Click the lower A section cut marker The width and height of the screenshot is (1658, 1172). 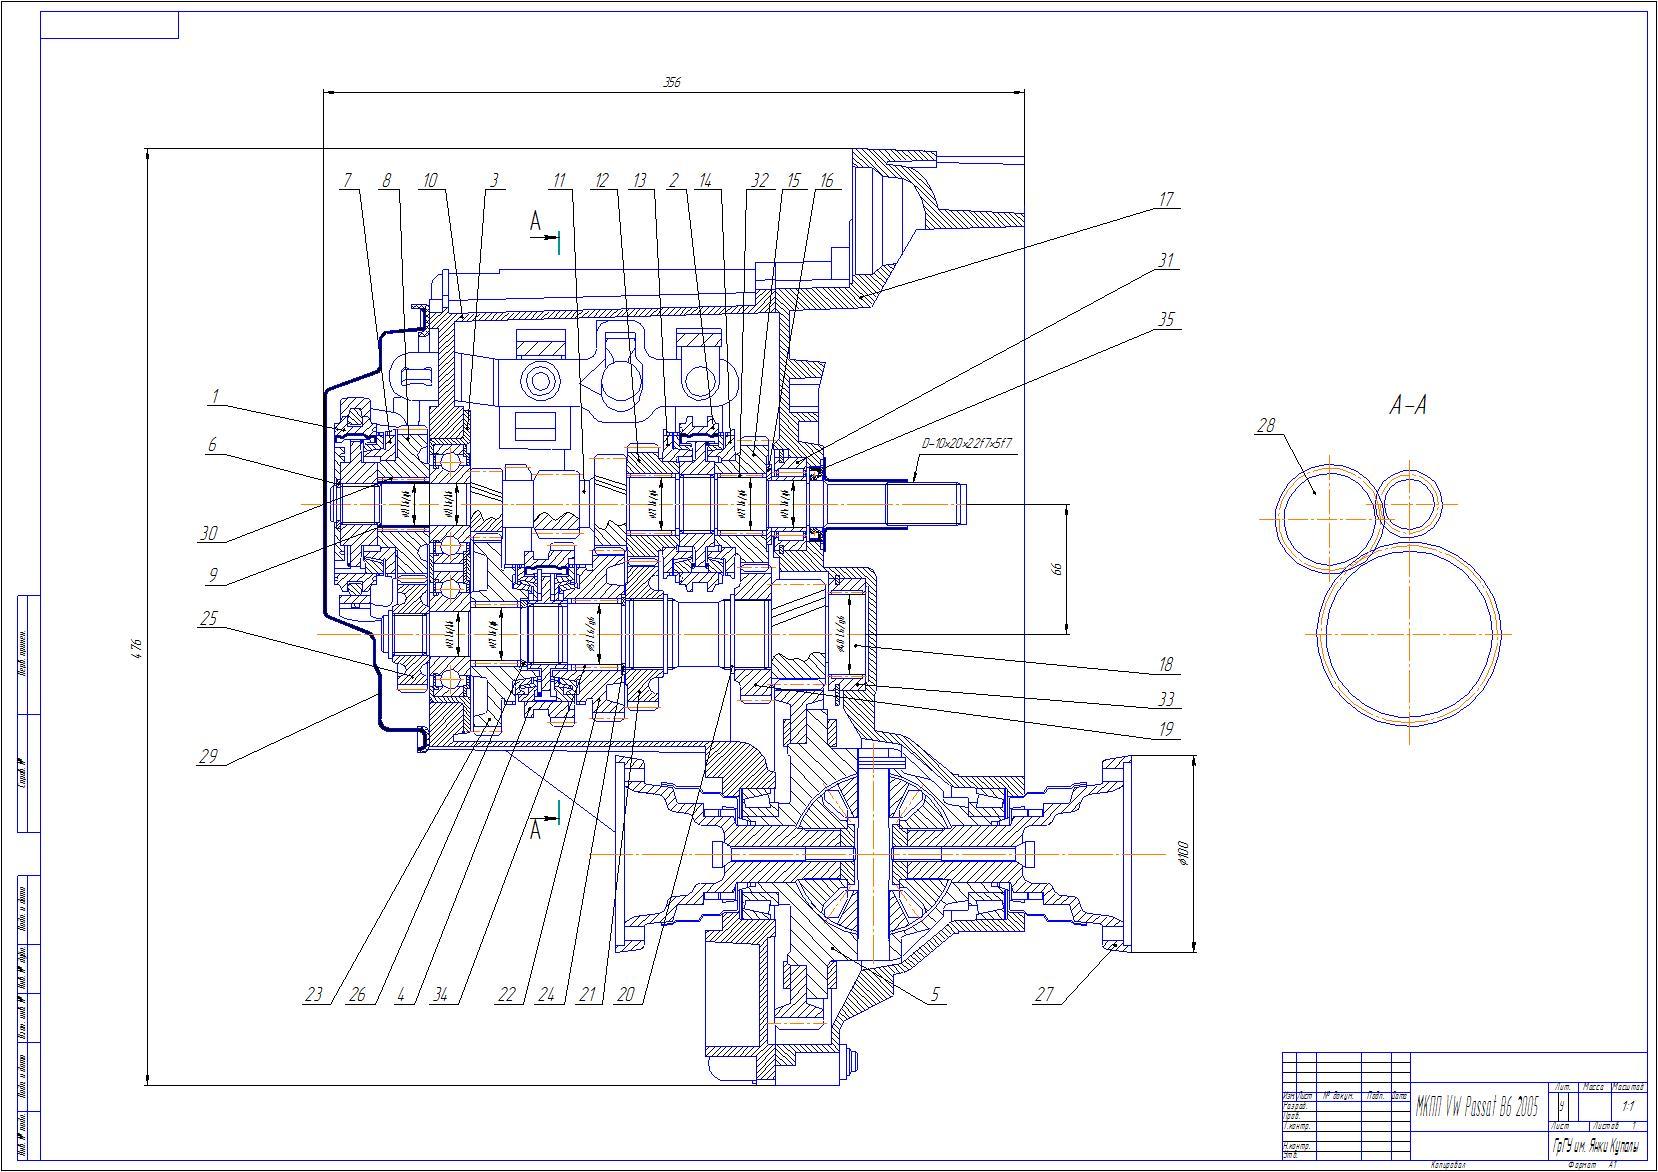click(x=537, y=829)
